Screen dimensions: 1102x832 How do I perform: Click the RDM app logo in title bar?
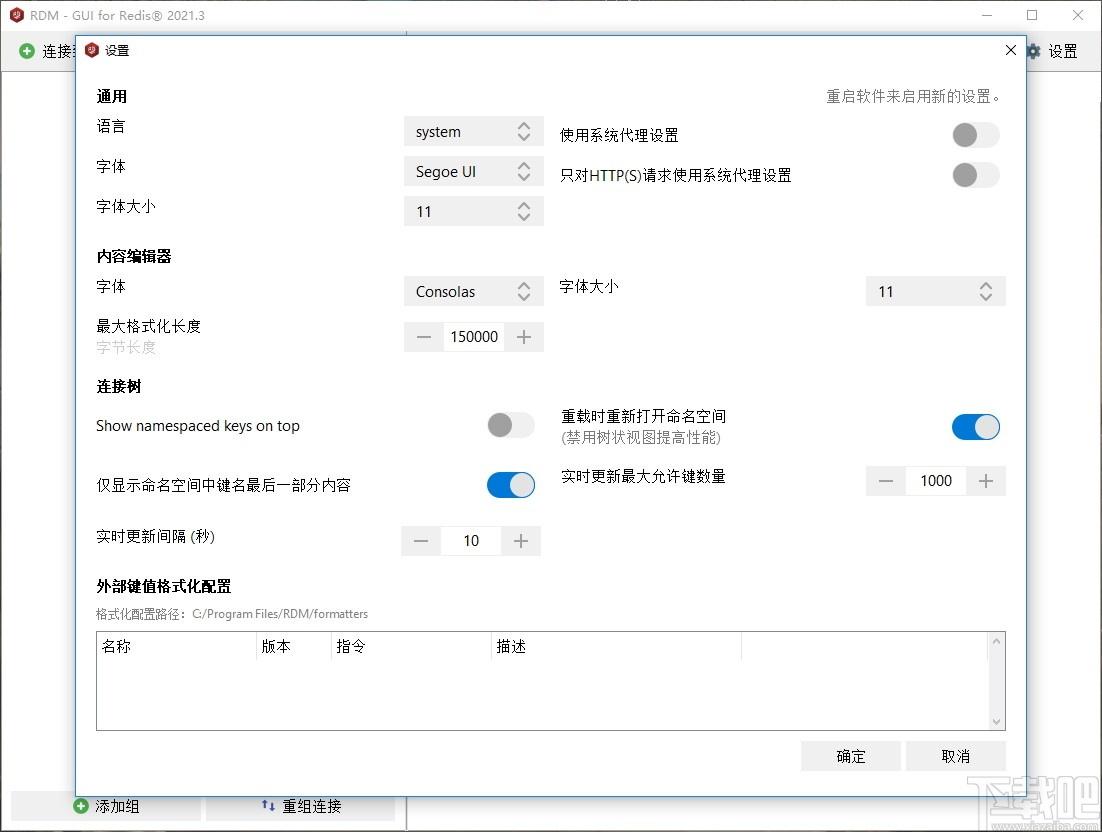17,15
